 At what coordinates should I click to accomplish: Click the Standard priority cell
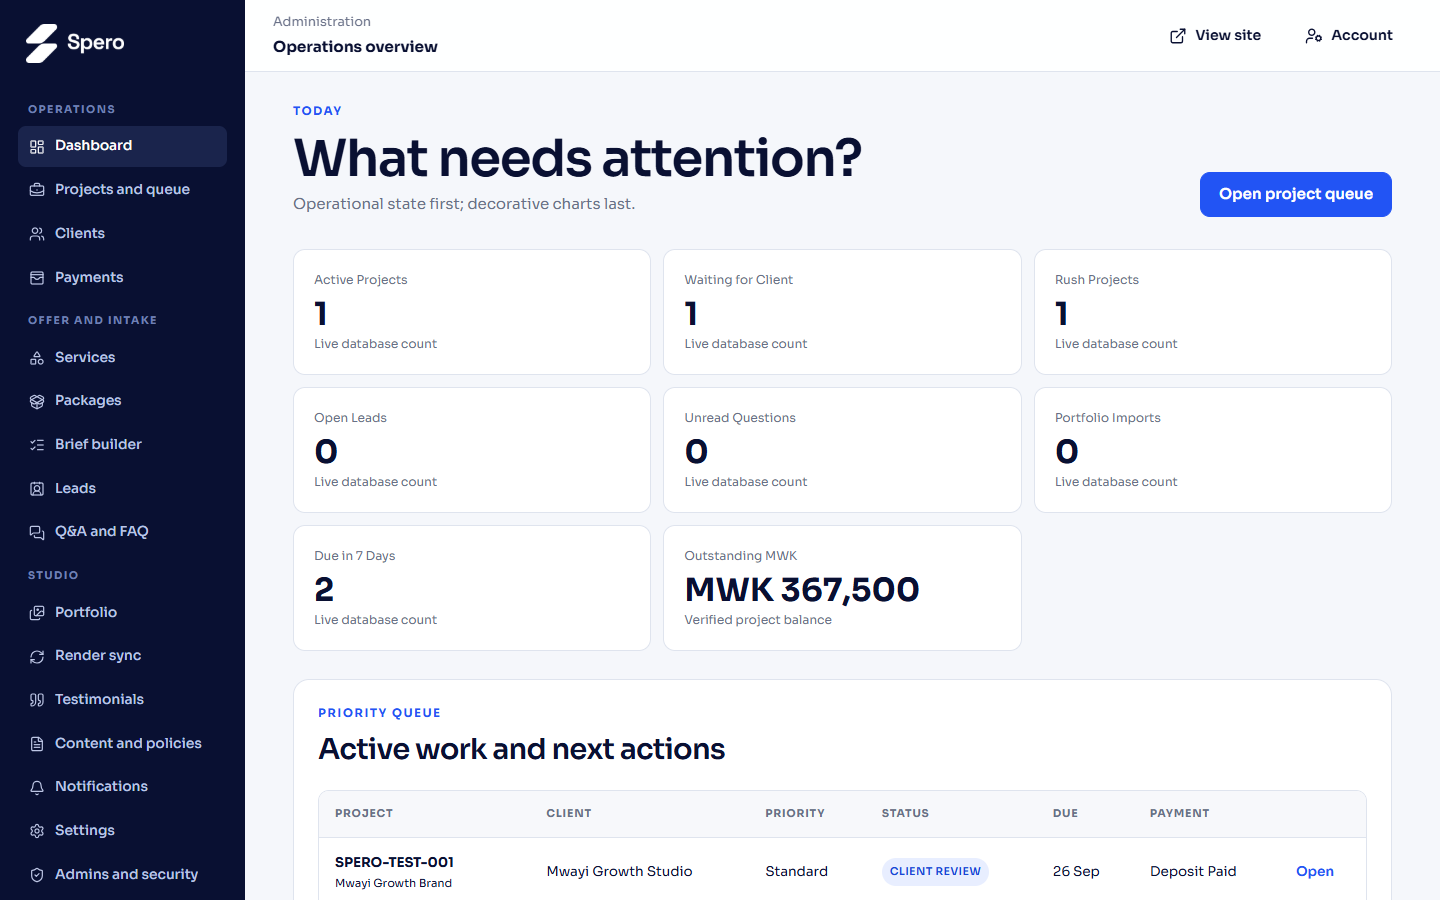(x=796, y=872)
